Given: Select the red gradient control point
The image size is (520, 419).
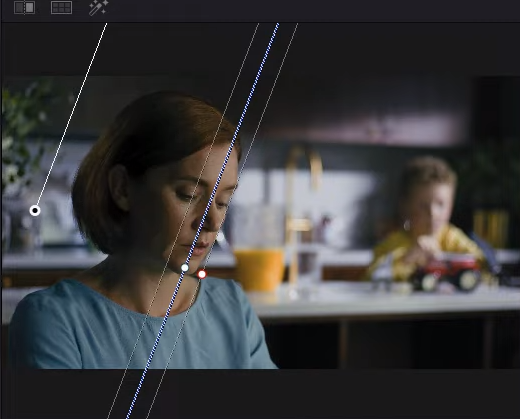Looking at the screenshot, I should (202, 274).
